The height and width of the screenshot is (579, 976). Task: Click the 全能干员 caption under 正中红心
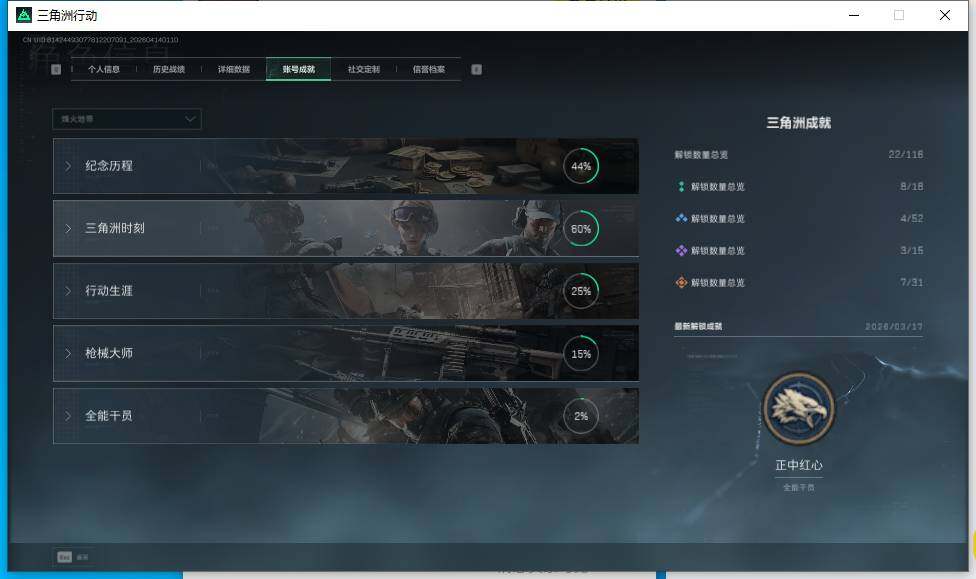point(799,487)
